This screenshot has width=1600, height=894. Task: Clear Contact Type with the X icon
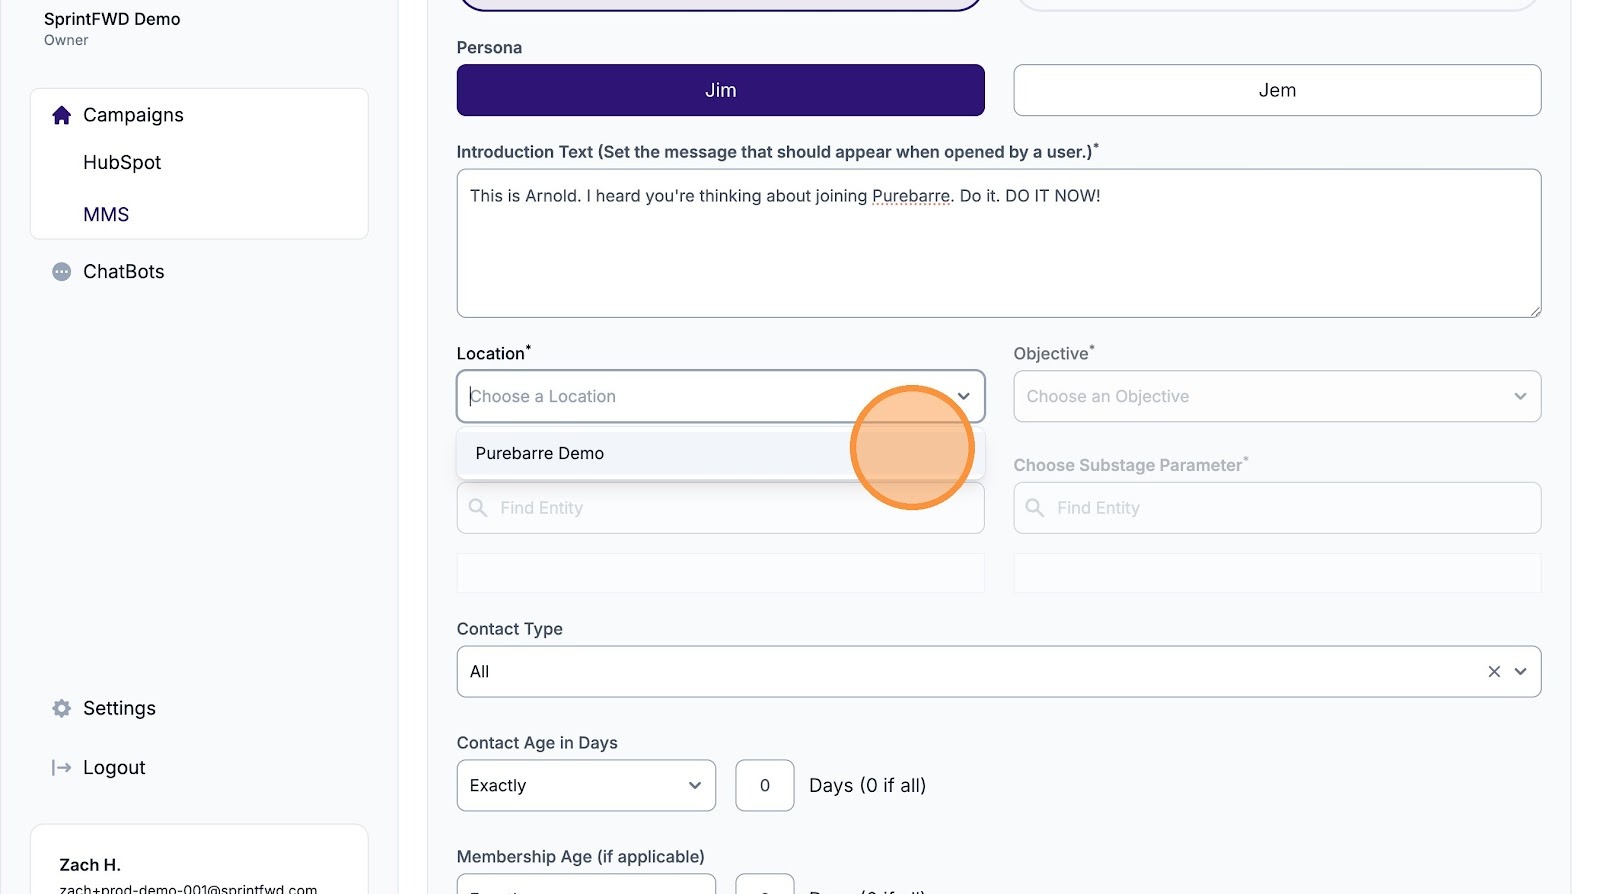coord(1494,672)
